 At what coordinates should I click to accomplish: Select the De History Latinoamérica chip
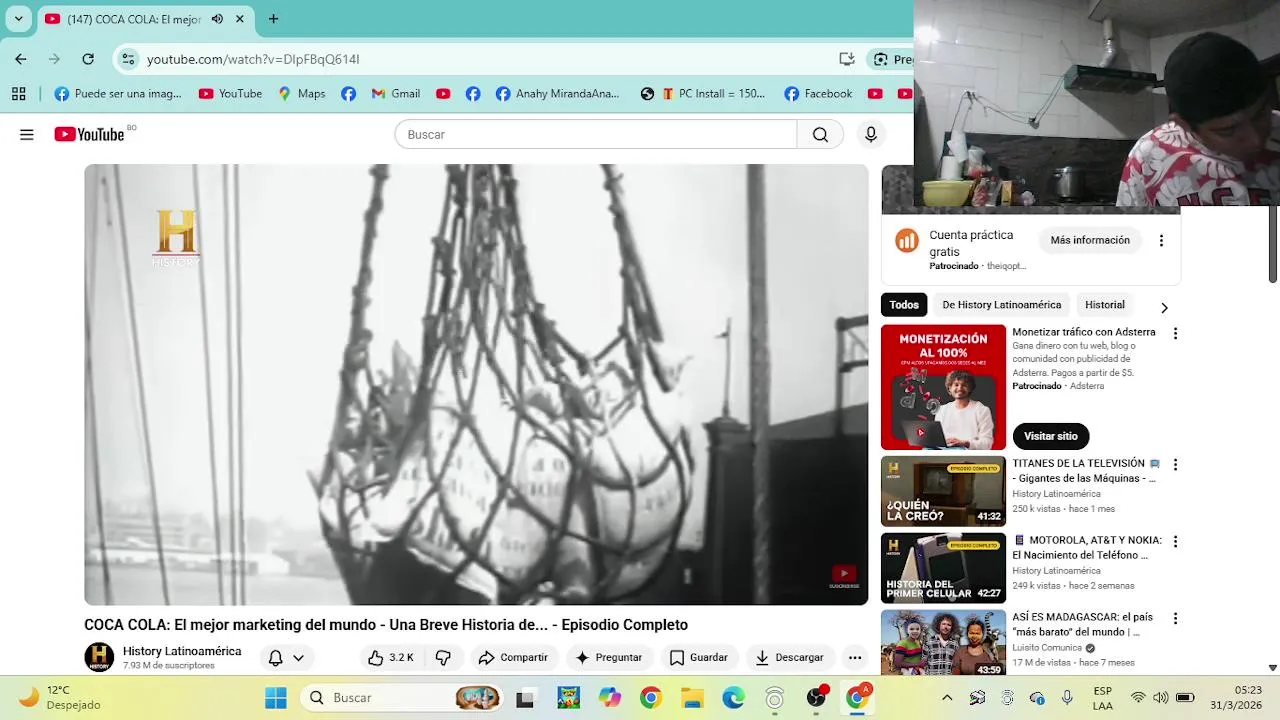point(1001,305)
